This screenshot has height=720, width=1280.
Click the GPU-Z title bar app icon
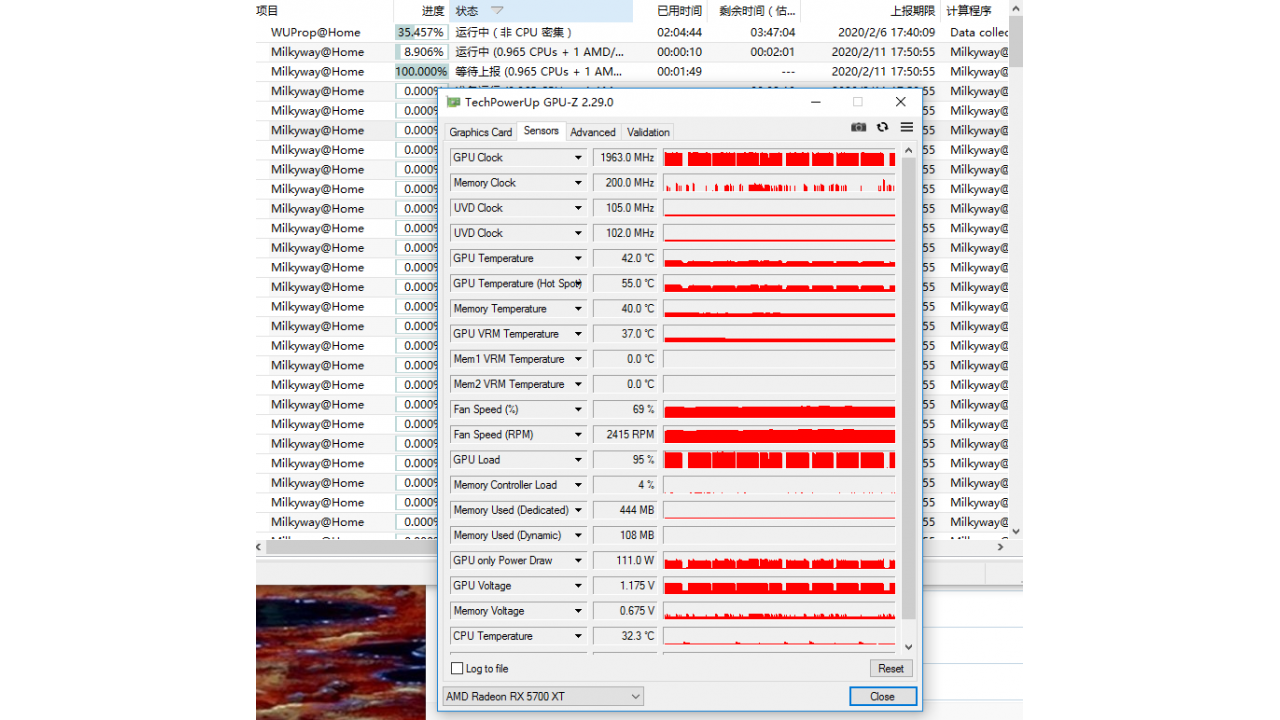point(453,102)
